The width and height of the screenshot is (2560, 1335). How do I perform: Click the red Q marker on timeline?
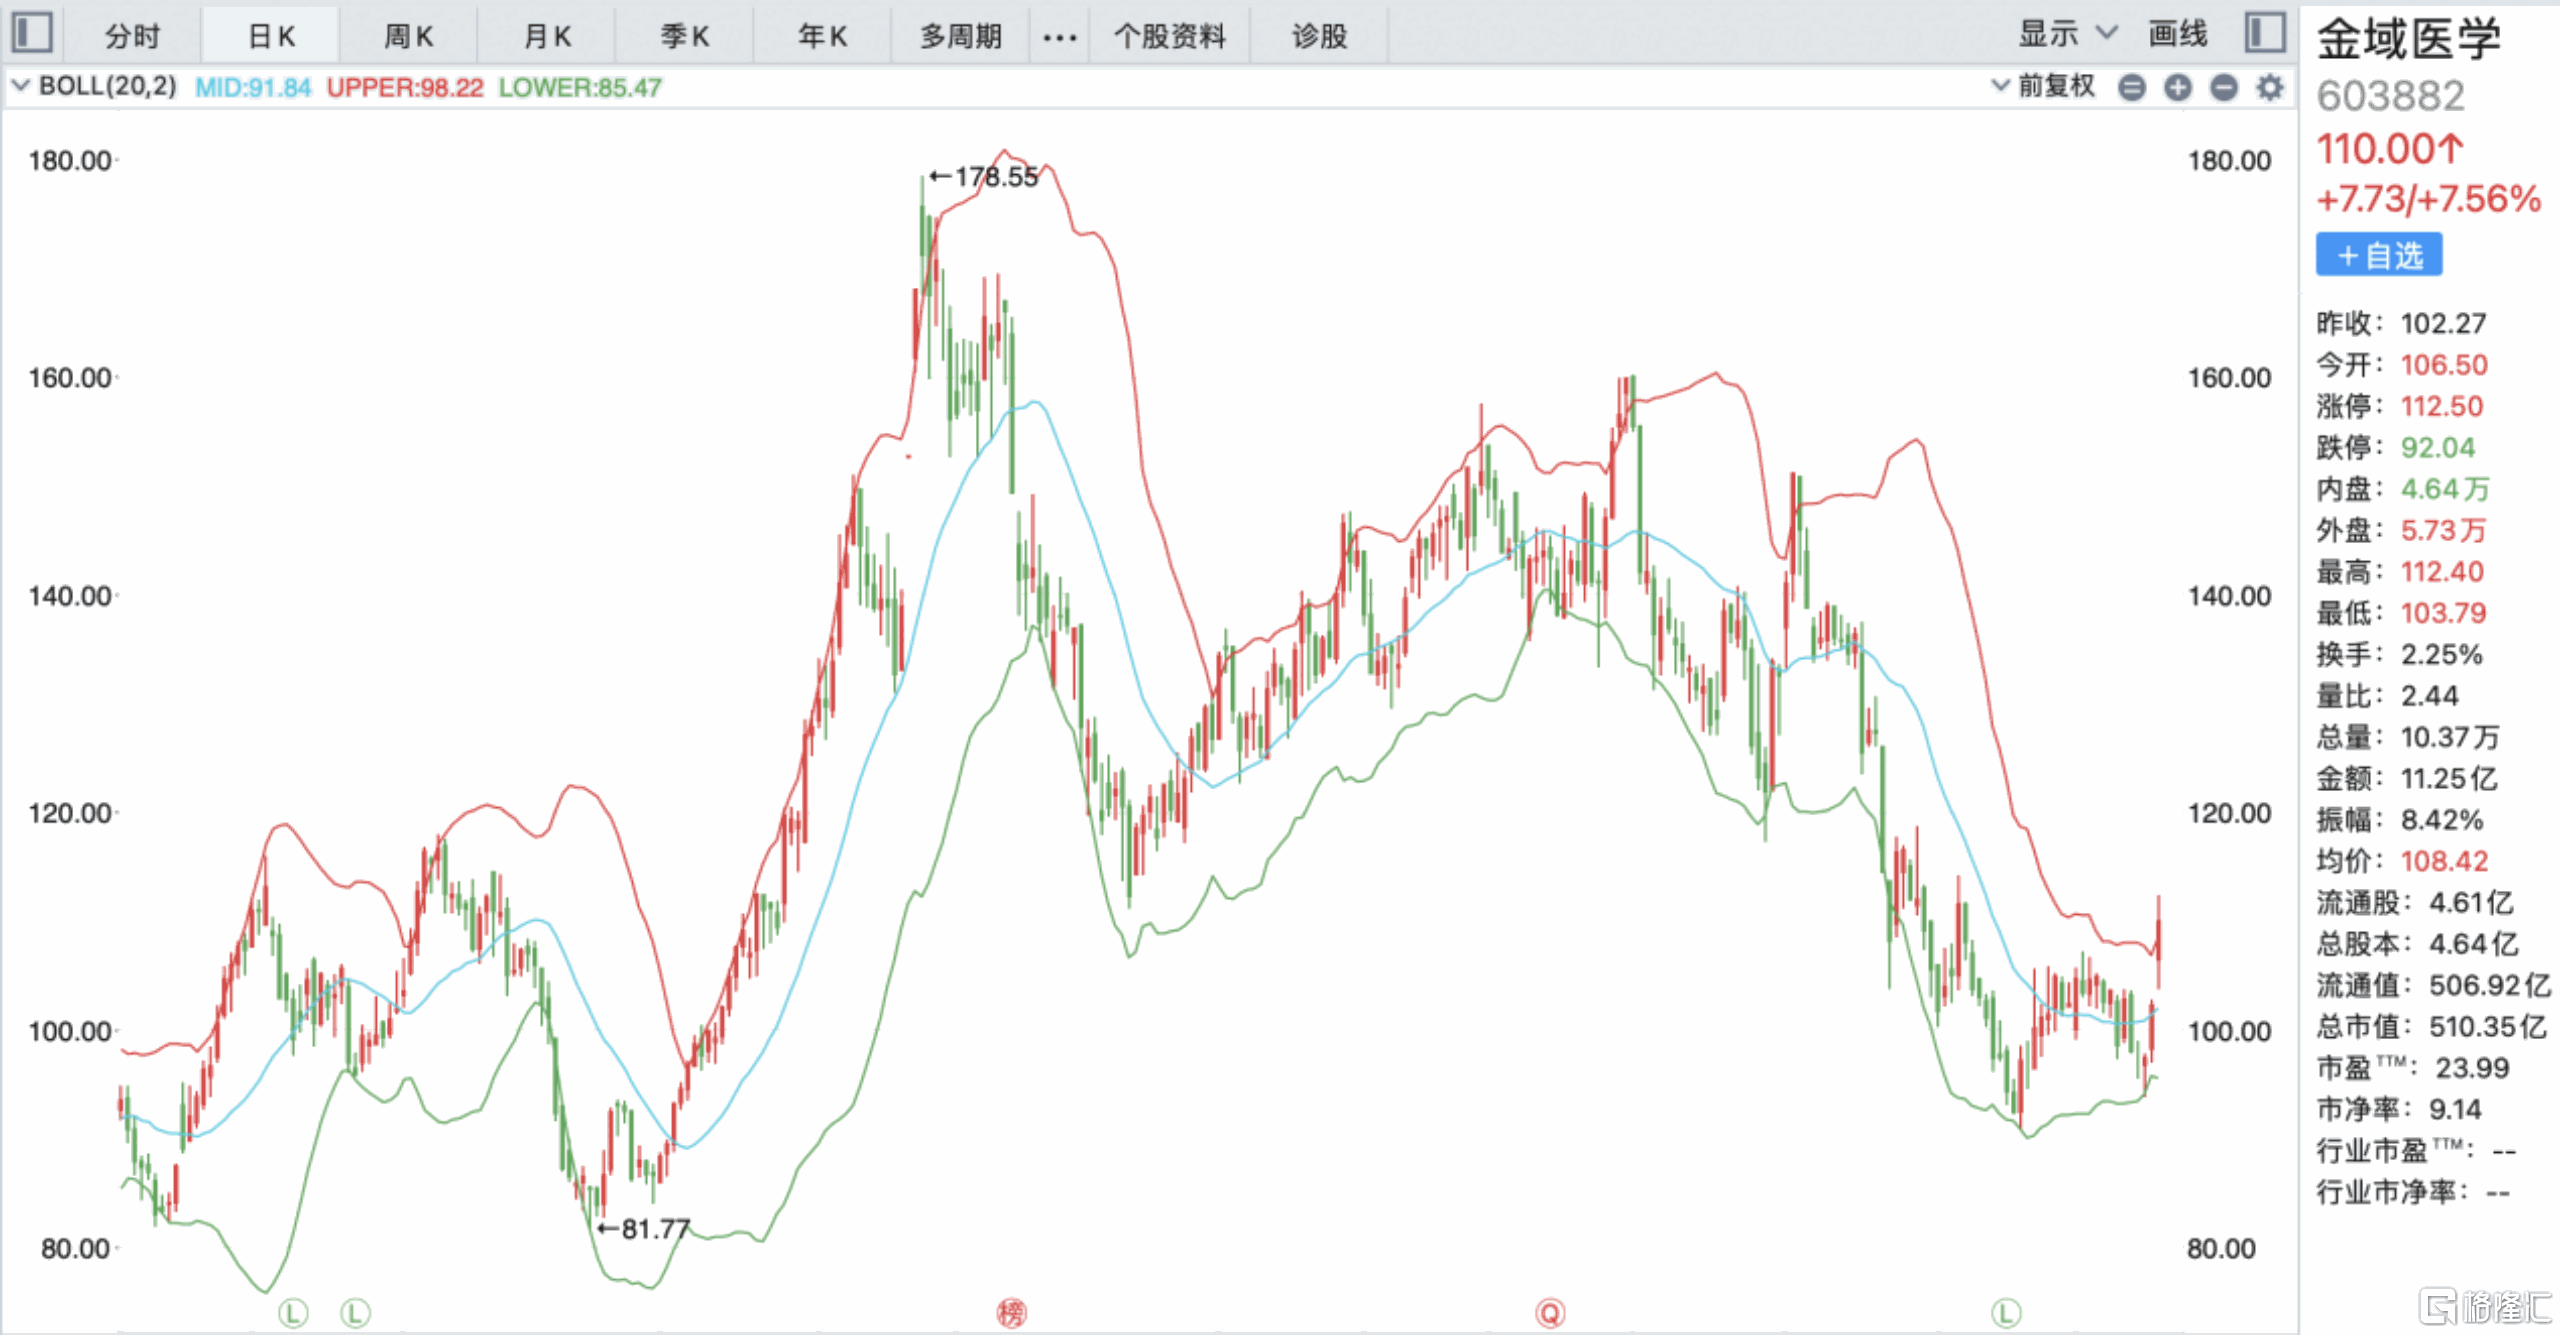point(1550,1312)
